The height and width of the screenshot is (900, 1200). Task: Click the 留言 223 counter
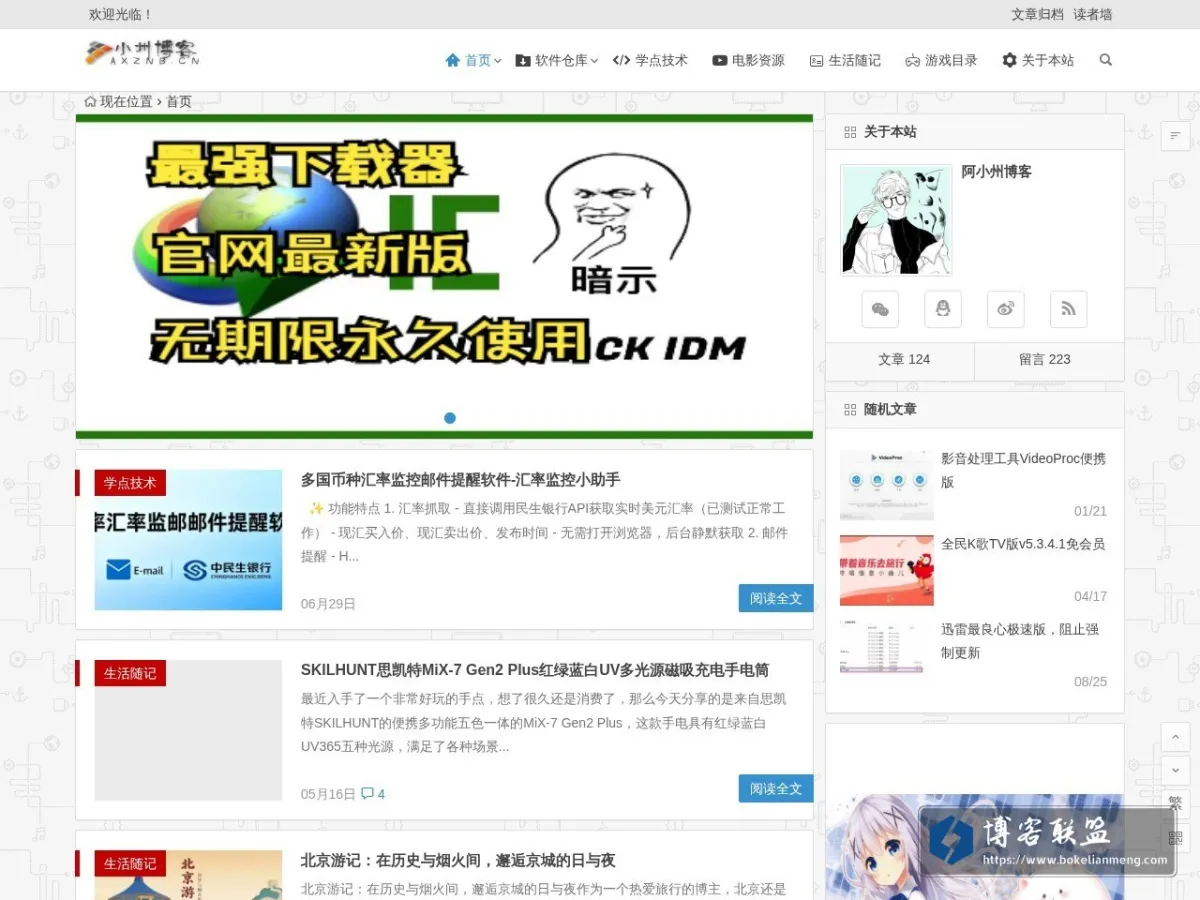click(1045, 359)
